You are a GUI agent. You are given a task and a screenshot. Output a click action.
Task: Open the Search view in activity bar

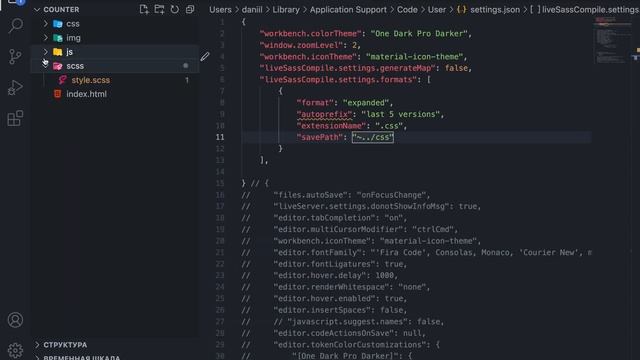click(16, 26)
